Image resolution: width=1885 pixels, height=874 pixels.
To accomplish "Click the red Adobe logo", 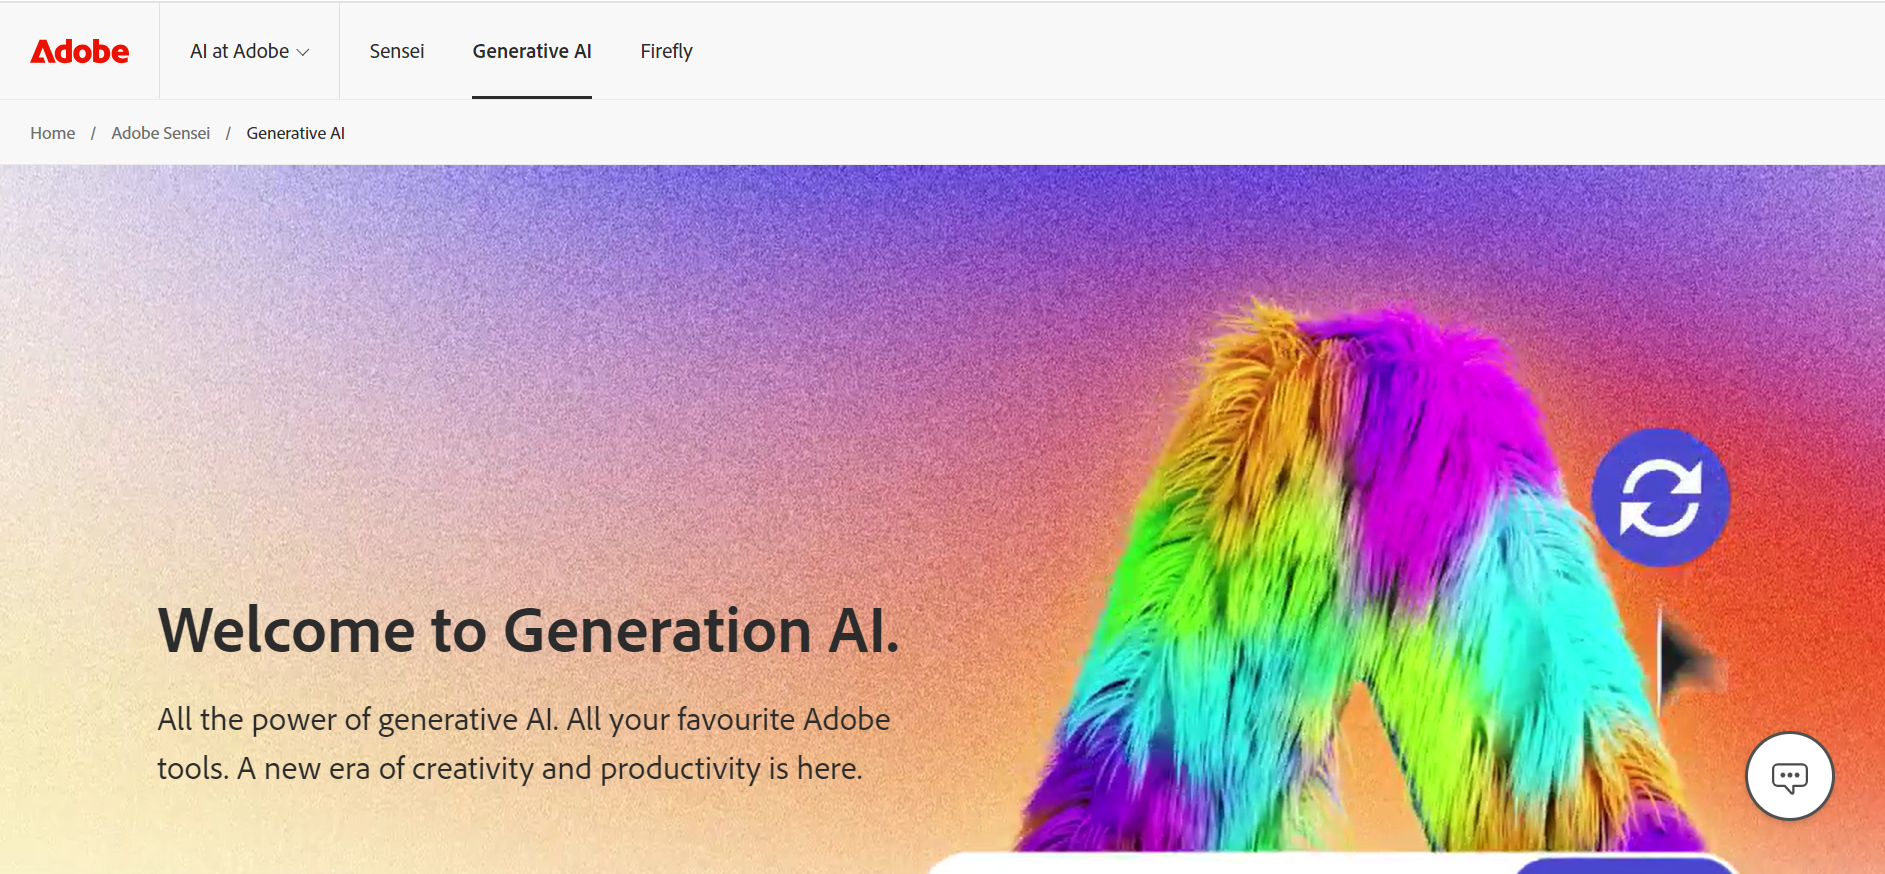I will 80,51.
